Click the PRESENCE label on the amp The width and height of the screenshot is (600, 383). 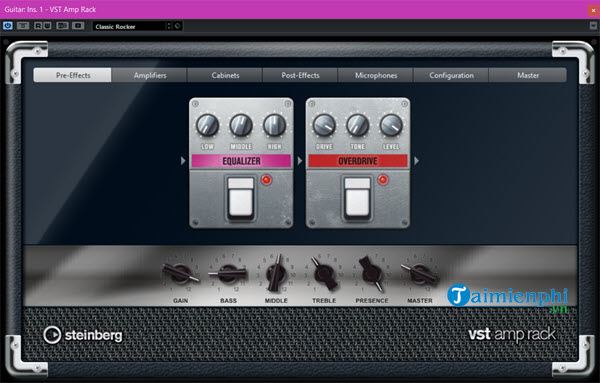[x=372, y=301]
